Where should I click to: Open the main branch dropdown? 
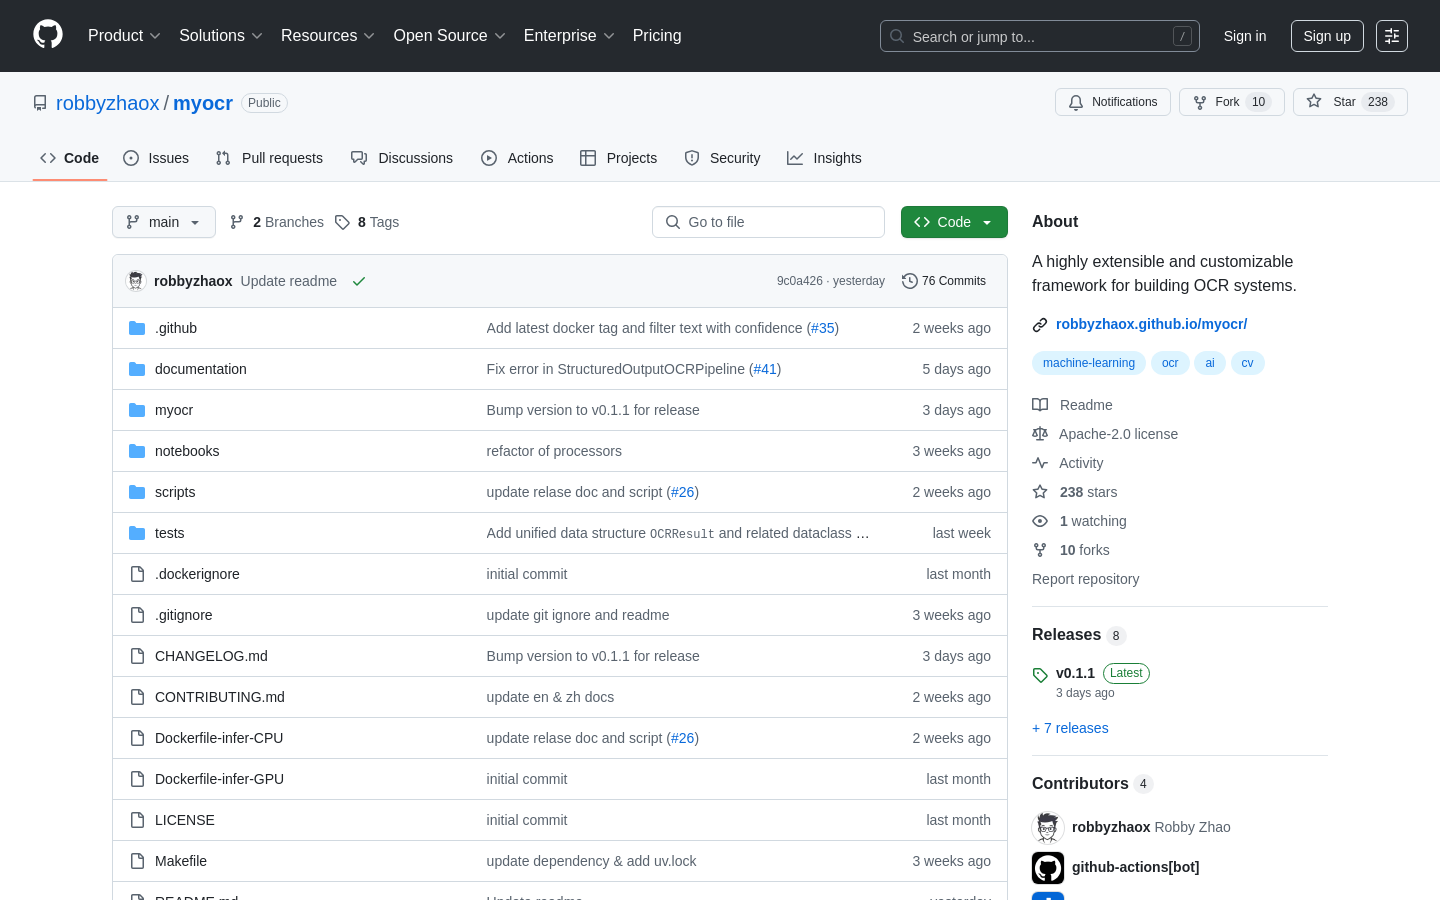(x=164, y=222)
